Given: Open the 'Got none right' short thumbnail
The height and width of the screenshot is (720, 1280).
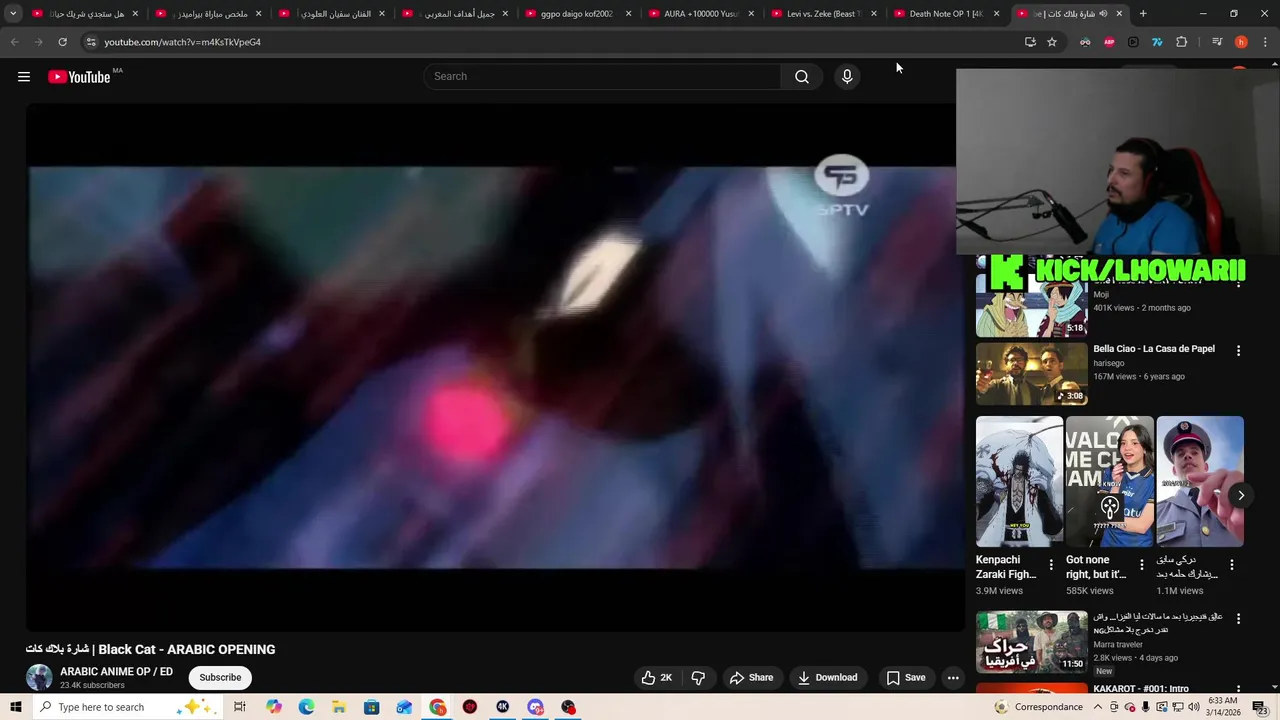Looking at the screenshot, I should point(1110,482).
